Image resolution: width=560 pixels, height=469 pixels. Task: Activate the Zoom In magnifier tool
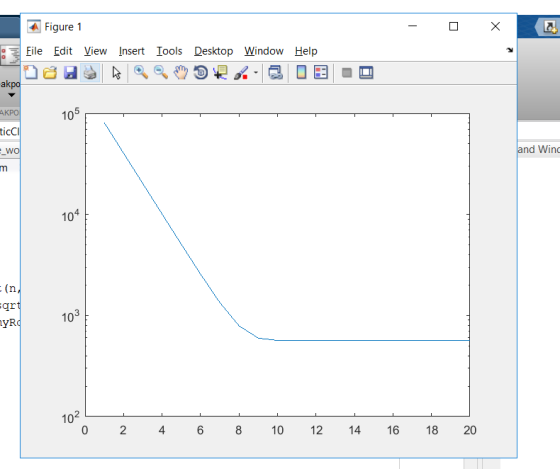click(x=141, y=72)
